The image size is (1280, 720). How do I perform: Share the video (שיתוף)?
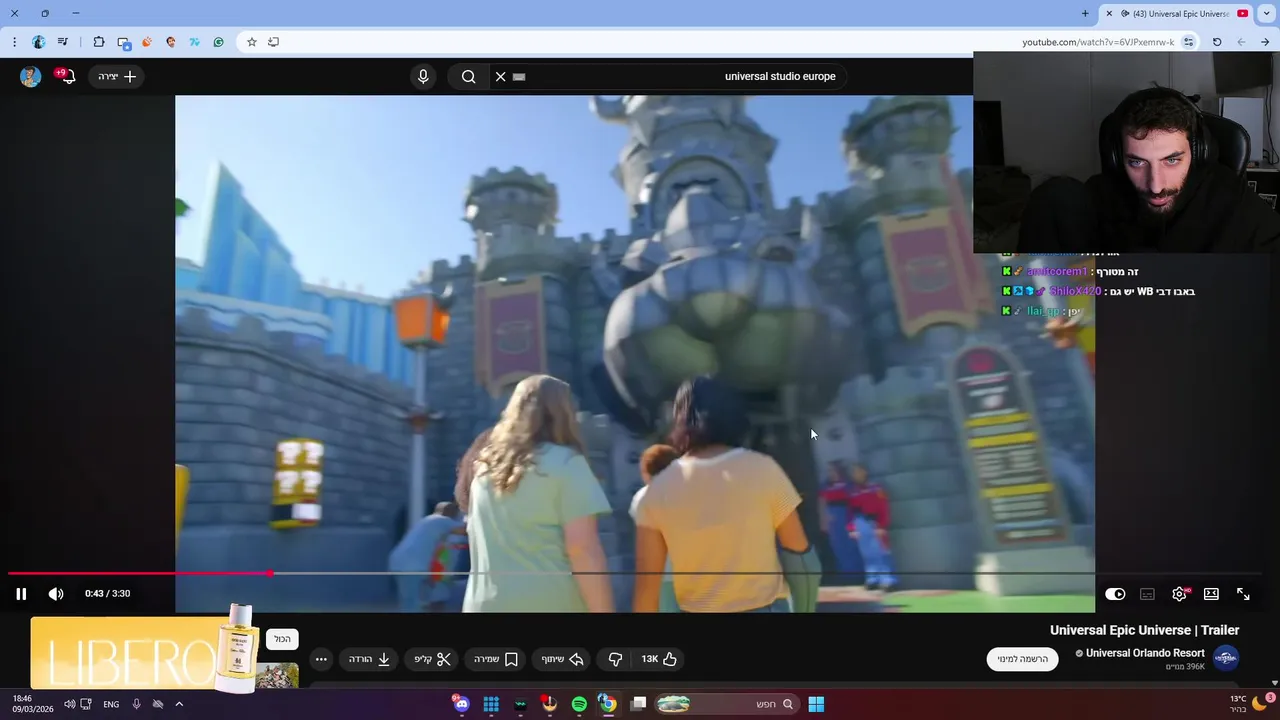click(x=562, y=659)
